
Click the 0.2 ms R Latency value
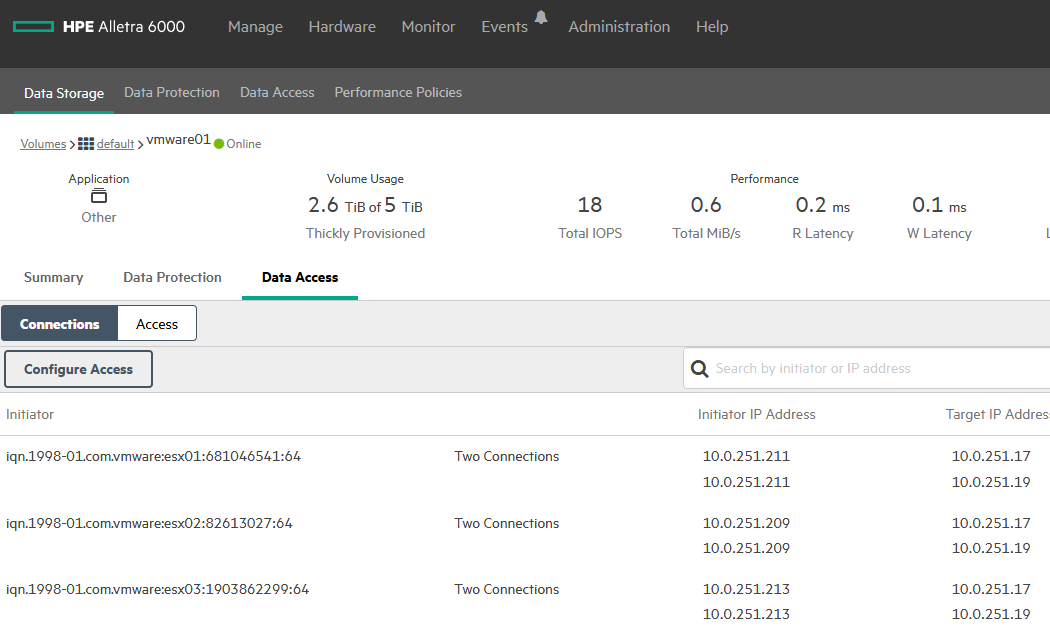click(823, 205)
